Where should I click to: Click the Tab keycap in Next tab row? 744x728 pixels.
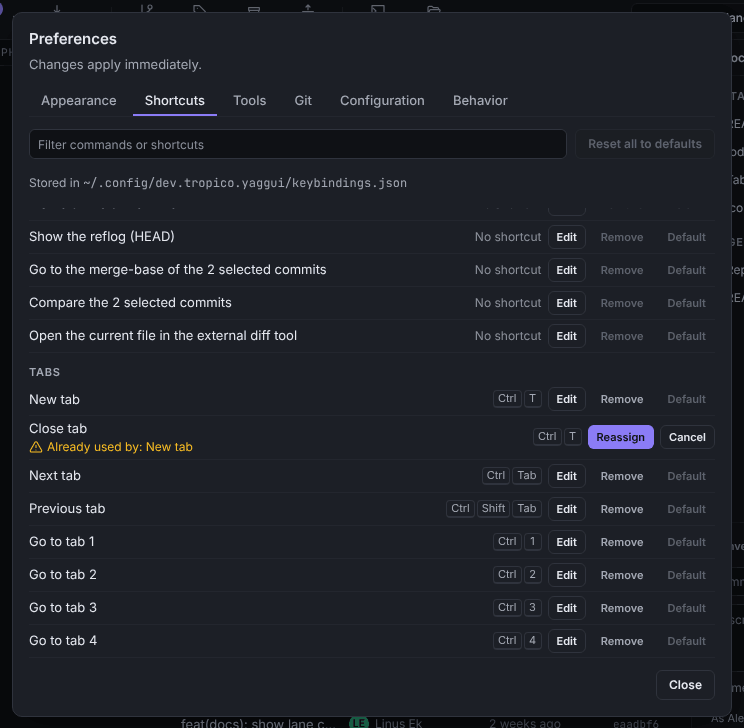(527, 476)
